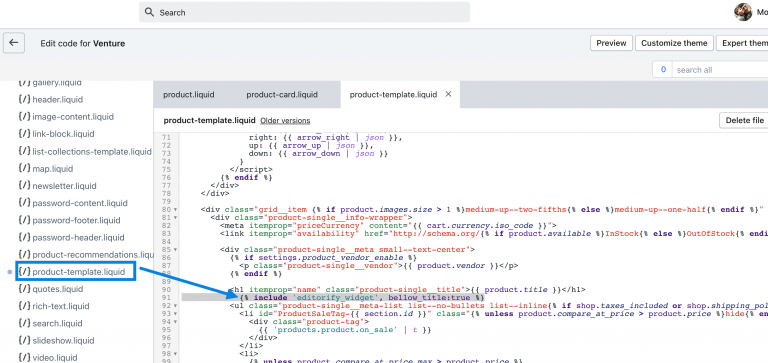Viewport: 768px width, 363px height.
Task: Open password-header.liquid file
Action: pyautogui.click(x=78, y=238)
